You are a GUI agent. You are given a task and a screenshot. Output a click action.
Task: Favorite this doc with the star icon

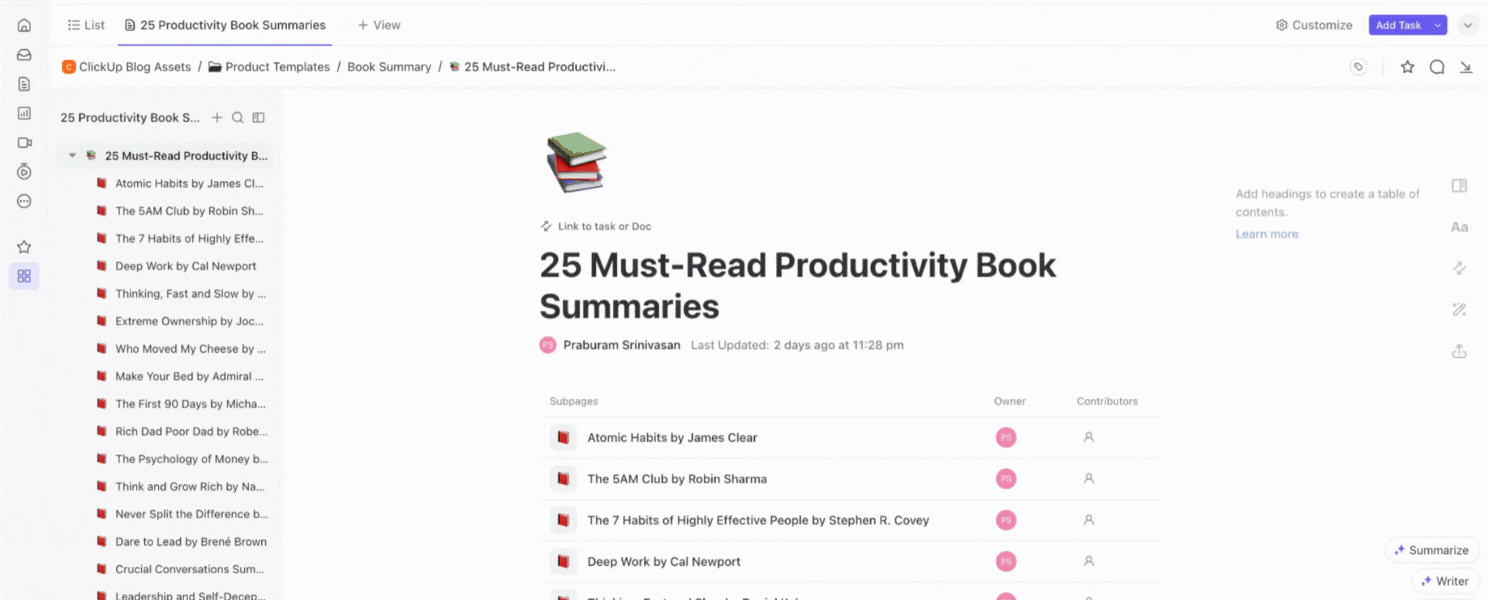click(x=1407, y=67)
